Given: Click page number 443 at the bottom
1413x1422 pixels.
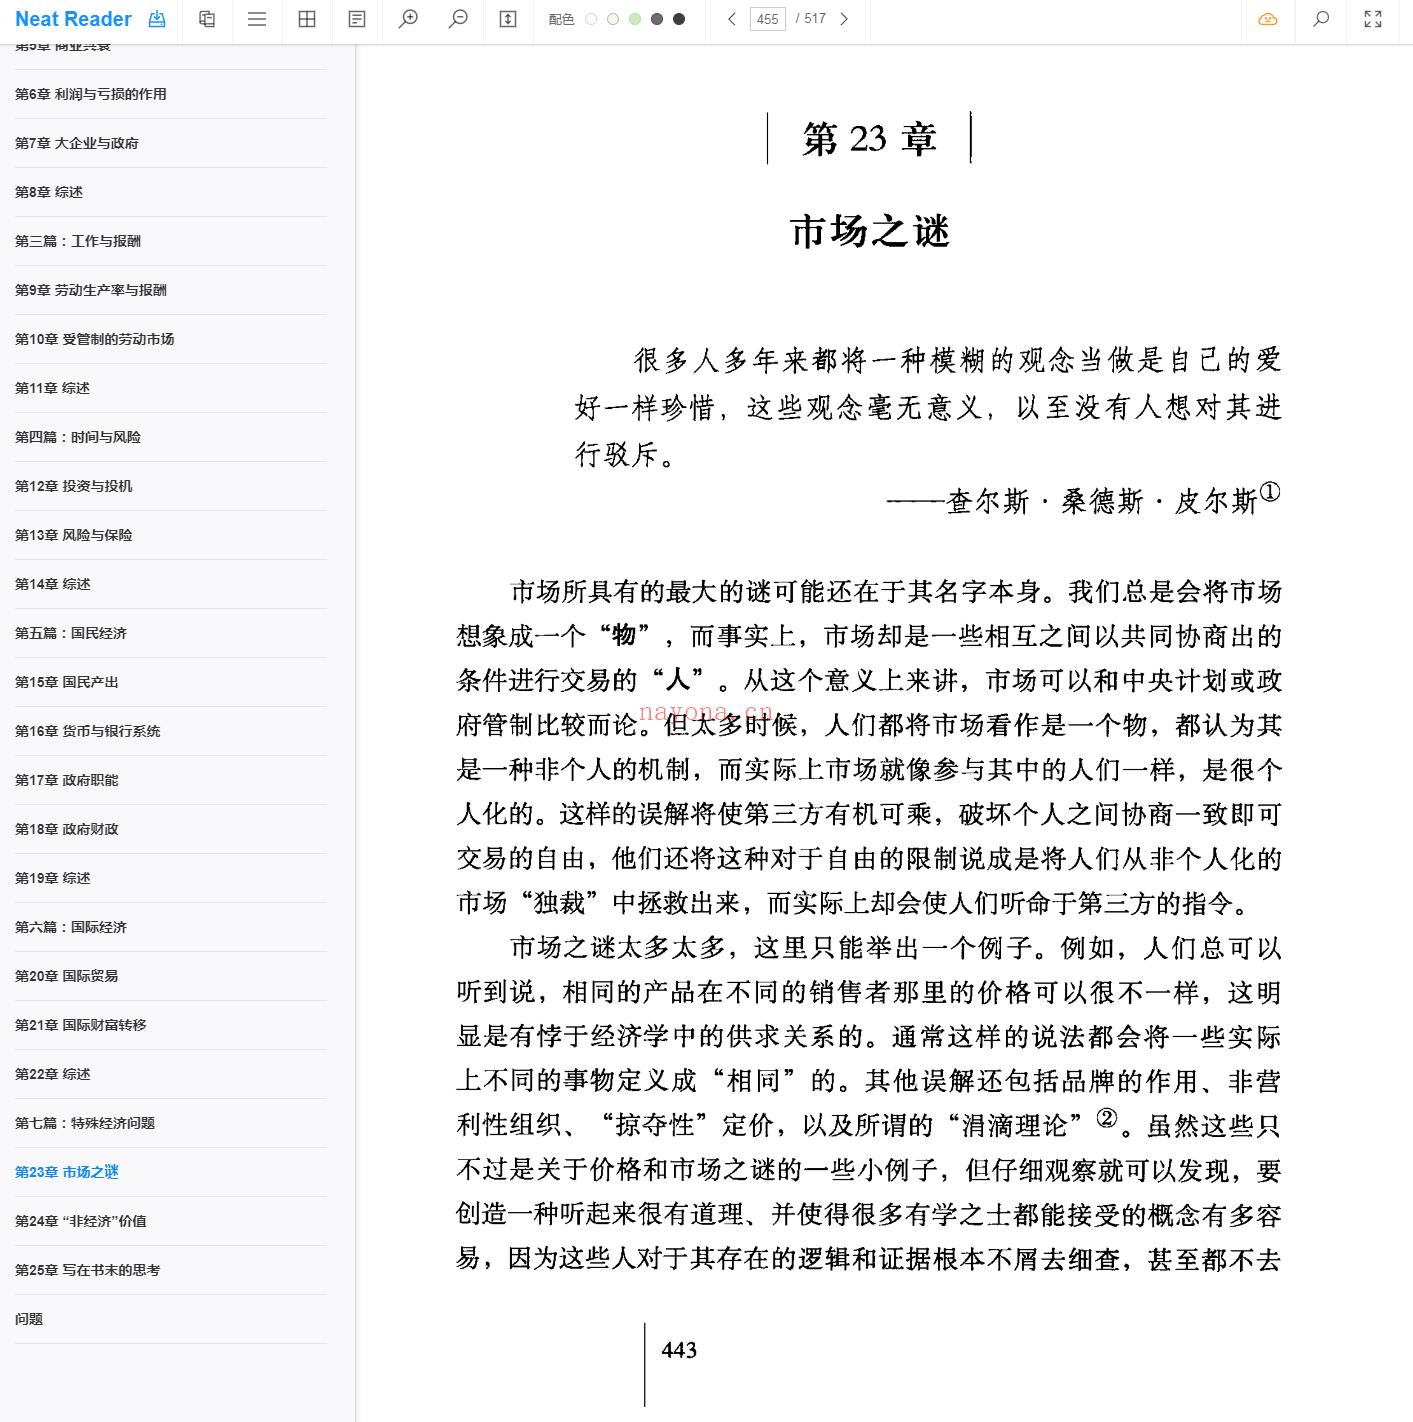Looking at the screenshot, I should point(679,1350).
